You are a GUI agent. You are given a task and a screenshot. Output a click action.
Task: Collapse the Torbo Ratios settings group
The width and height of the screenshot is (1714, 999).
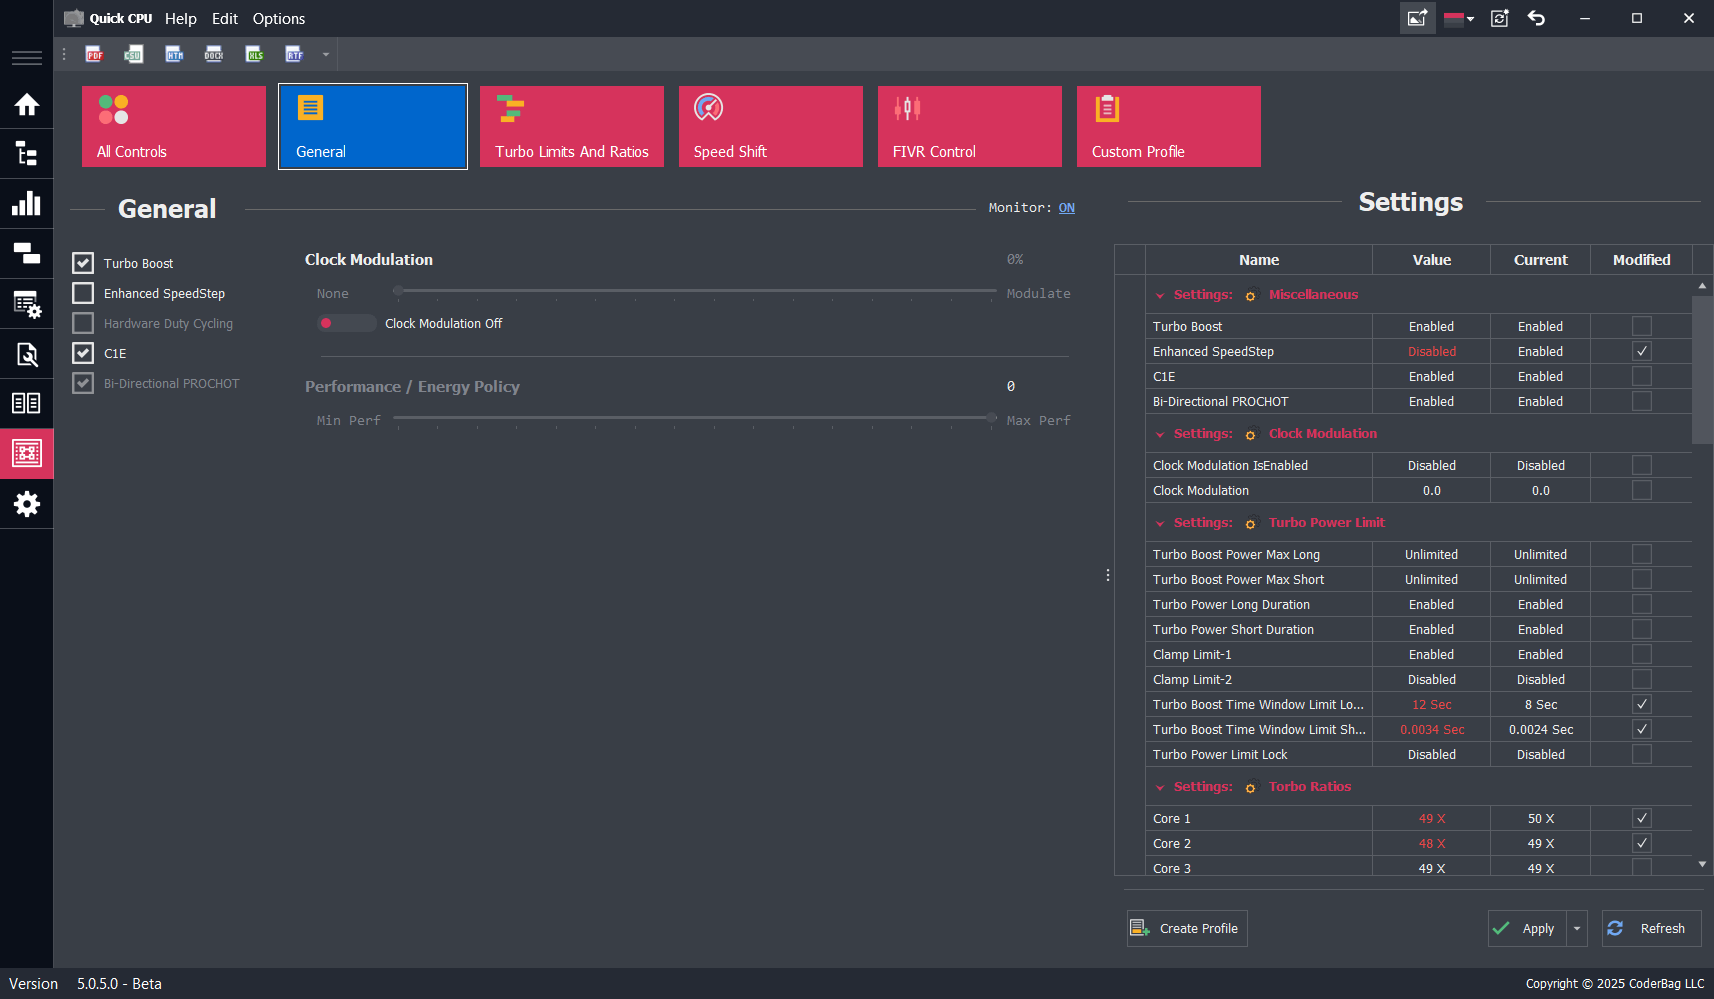tap(1160, 788)
